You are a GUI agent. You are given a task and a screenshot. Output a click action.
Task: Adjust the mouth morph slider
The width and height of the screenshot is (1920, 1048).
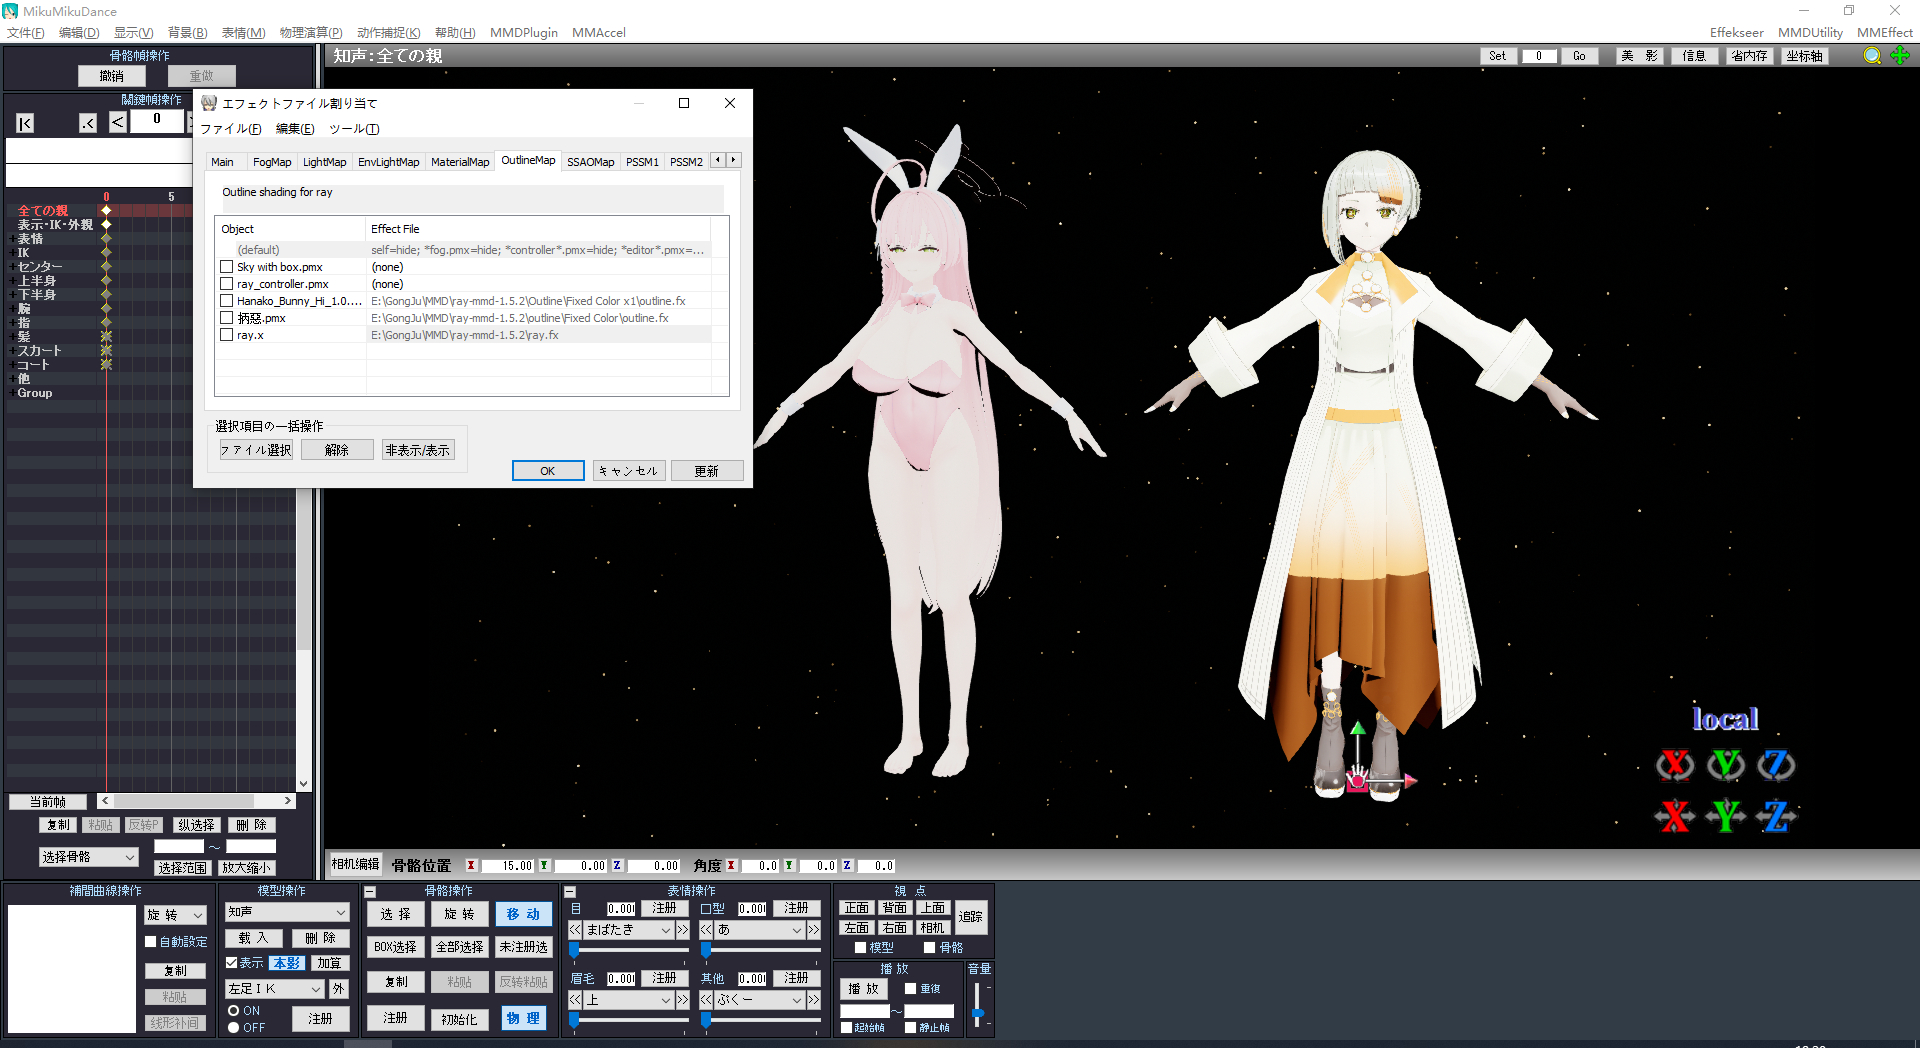coord(761,949)
